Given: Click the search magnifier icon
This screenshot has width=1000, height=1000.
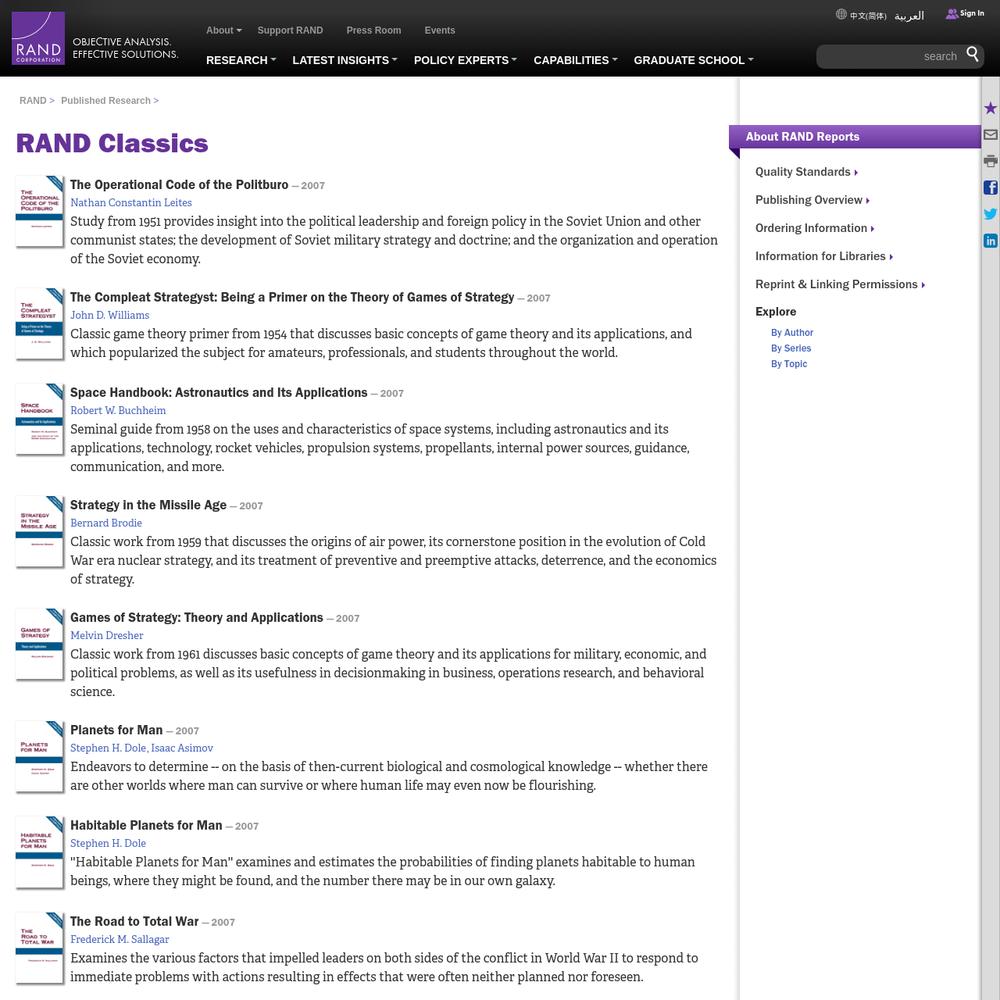Looking at the screenshot, I should point(972,55).
